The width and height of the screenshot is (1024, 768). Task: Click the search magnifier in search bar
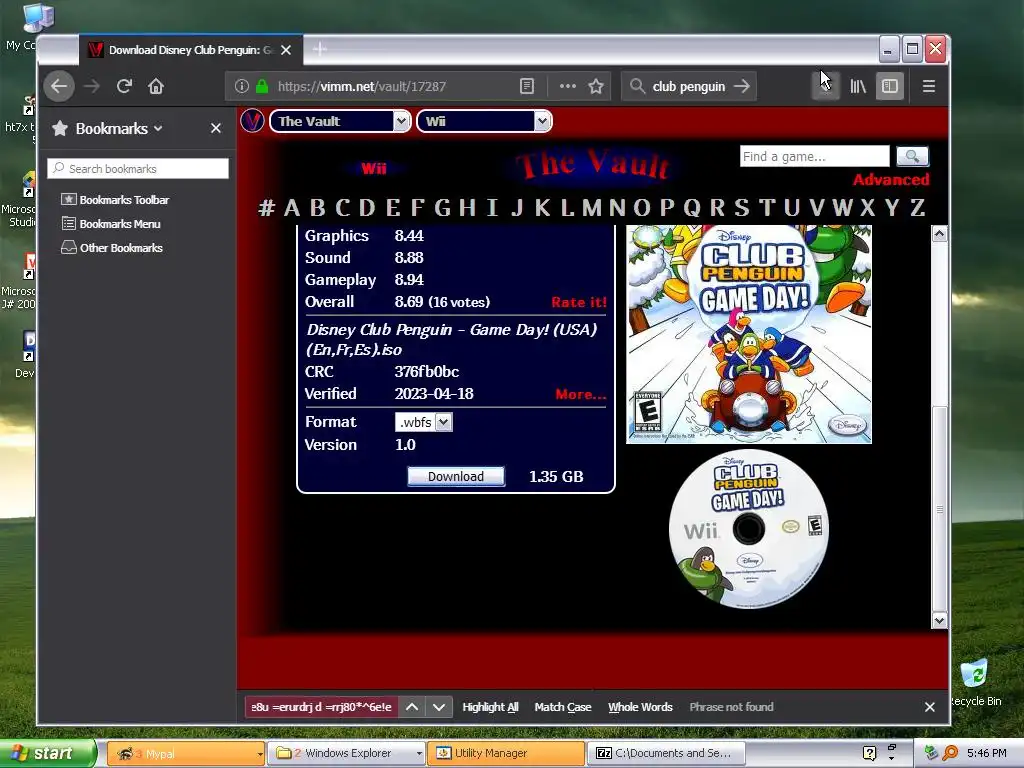[637, 86]
